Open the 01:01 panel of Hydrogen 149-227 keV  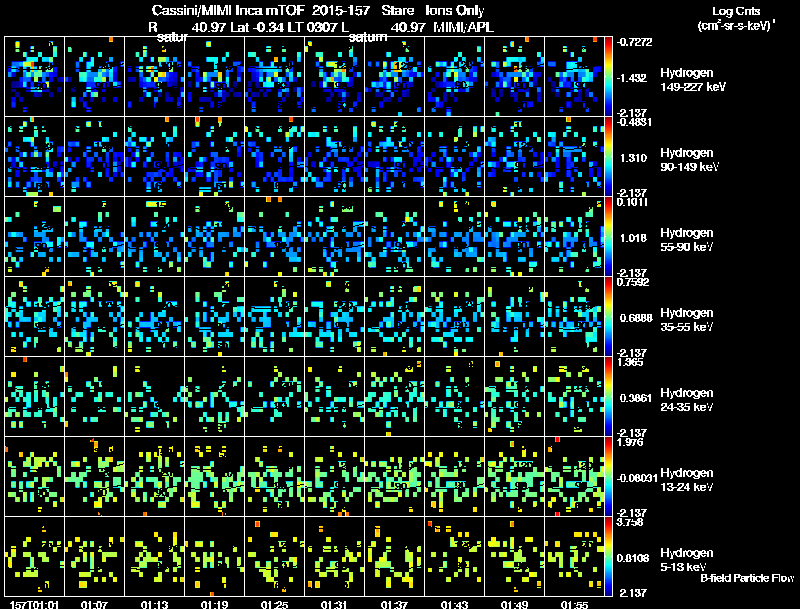34,77
